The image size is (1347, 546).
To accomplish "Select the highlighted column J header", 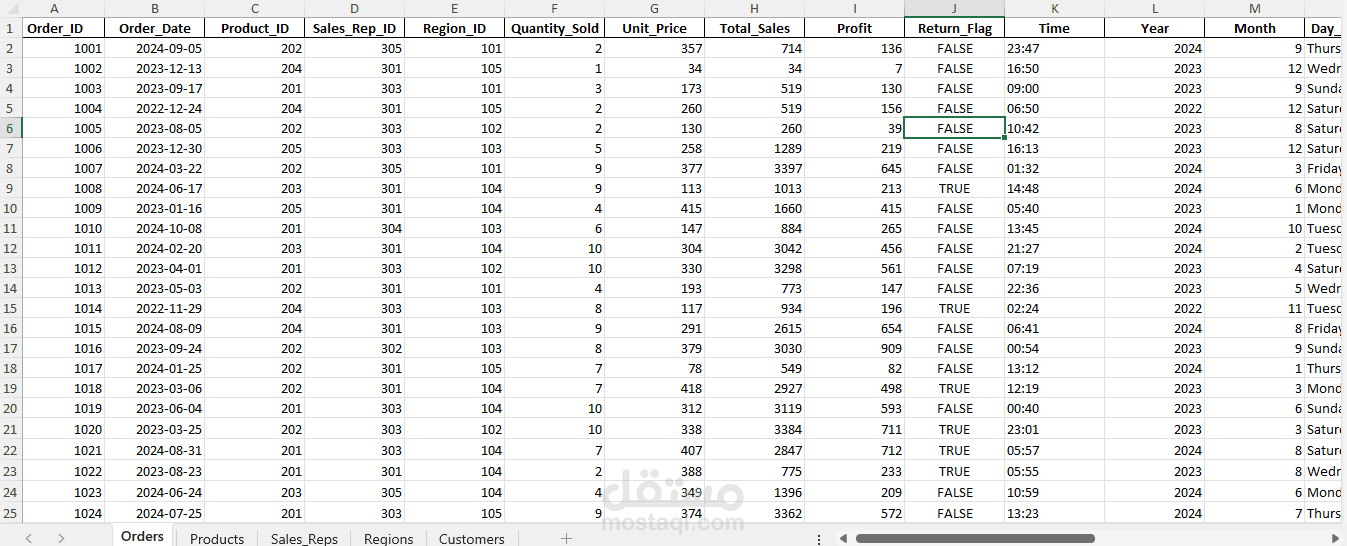I will pos(955,8).
